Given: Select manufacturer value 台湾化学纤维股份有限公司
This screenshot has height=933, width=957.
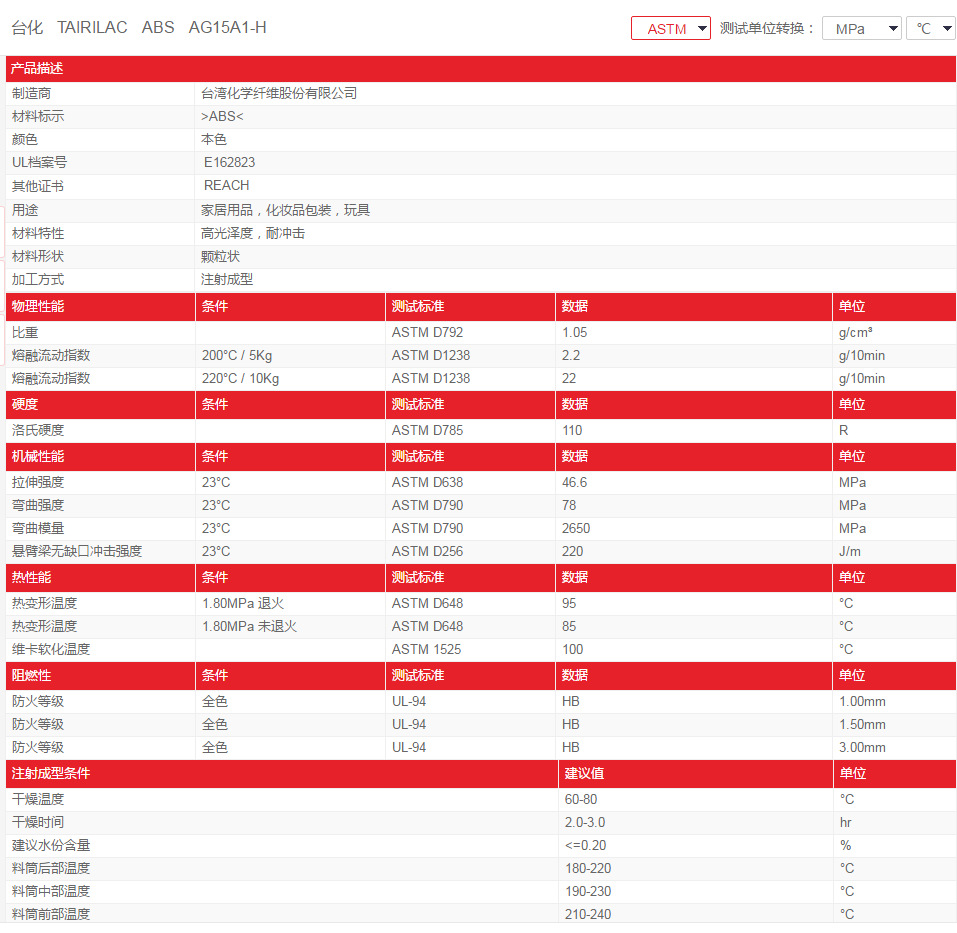Looking at the screenshot, I should click(279, 93).
